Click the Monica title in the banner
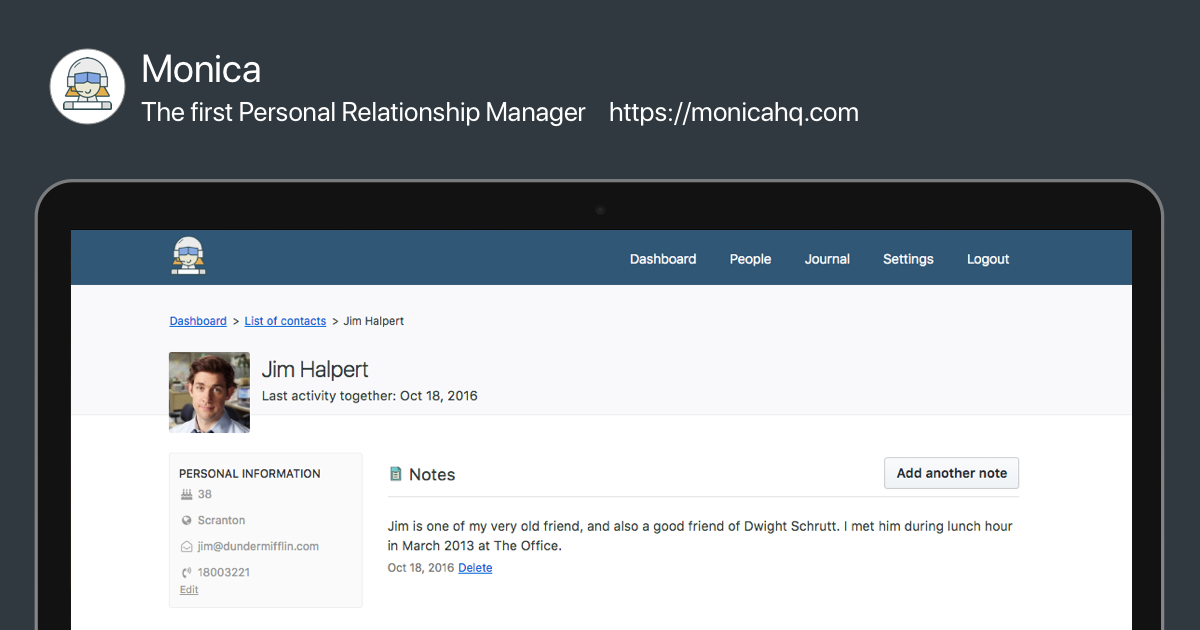Viewport: 1200px width, 630px height. [x=201, y=69]
